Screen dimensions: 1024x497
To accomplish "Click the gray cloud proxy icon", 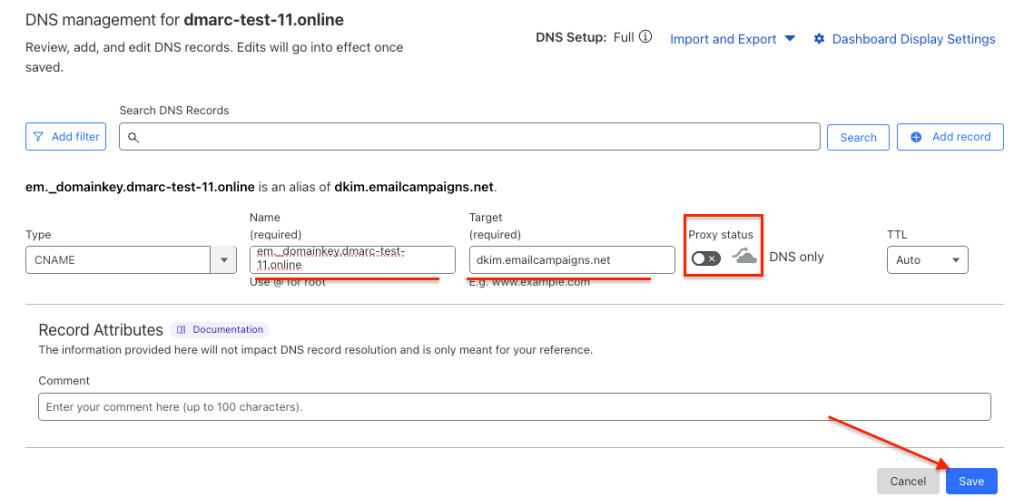I will (x=744, y=257).
